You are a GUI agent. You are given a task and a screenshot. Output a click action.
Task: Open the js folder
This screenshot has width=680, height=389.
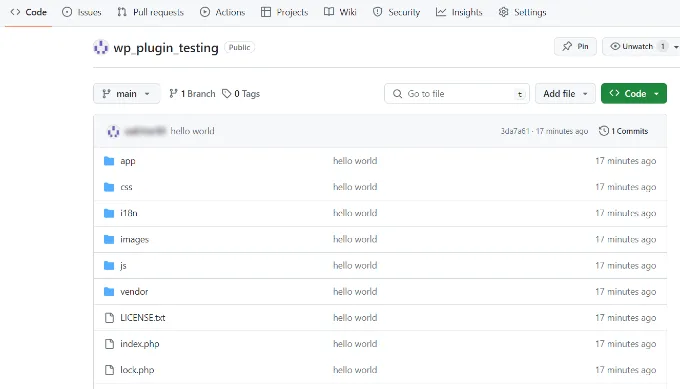click(x=123, y=265)
